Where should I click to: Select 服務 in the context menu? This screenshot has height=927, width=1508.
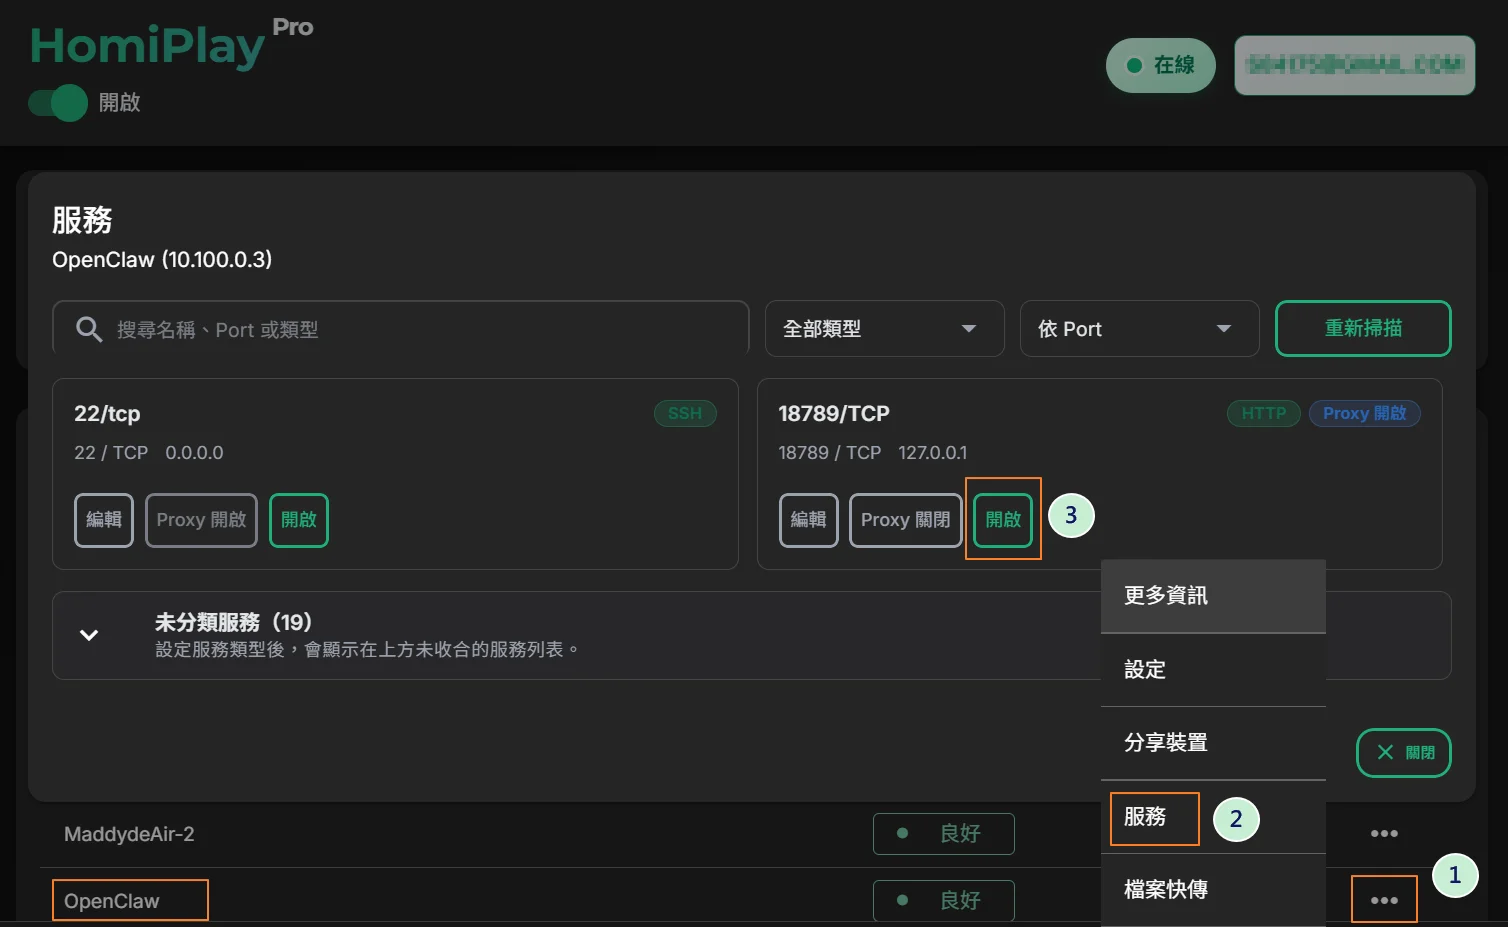click(1213, 817)
